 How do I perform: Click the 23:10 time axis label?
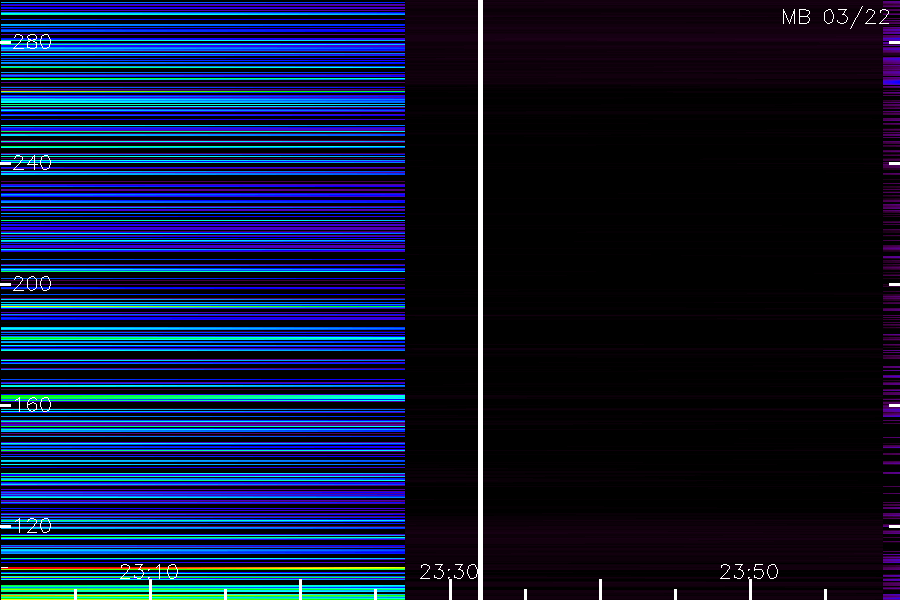[x=149, y=572]
